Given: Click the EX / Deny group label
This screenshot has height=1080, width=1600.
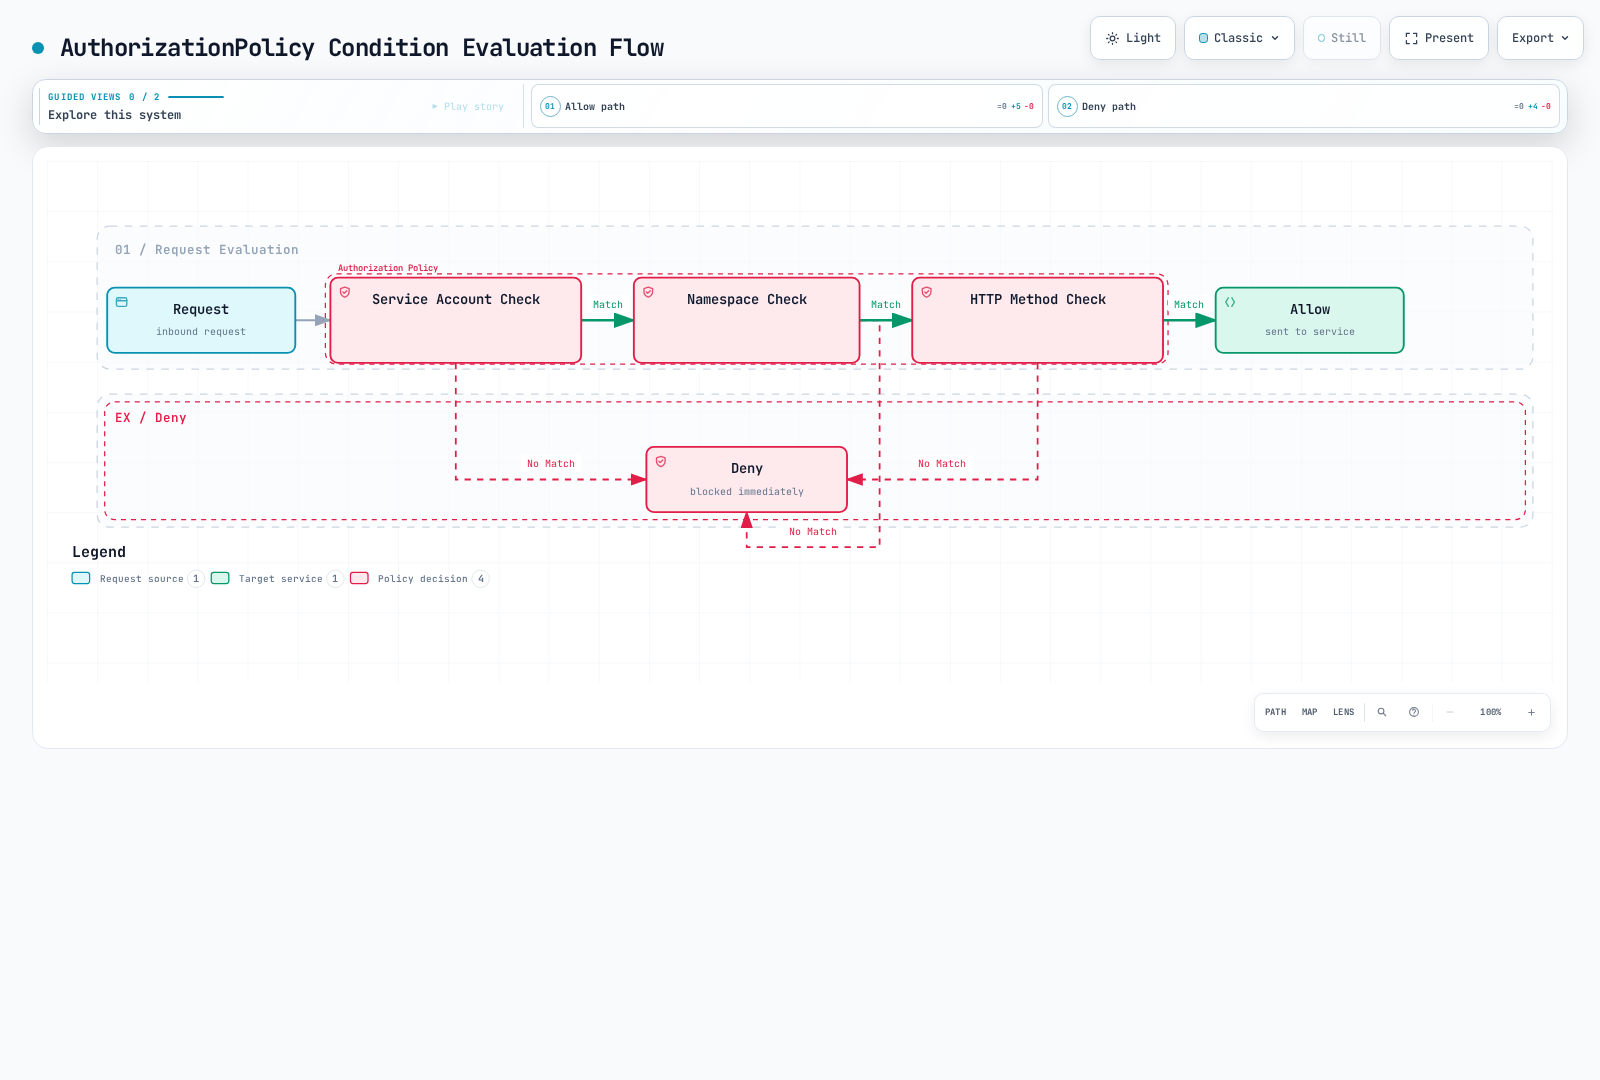Looking at the screenshot, I should tap(151, 418).
